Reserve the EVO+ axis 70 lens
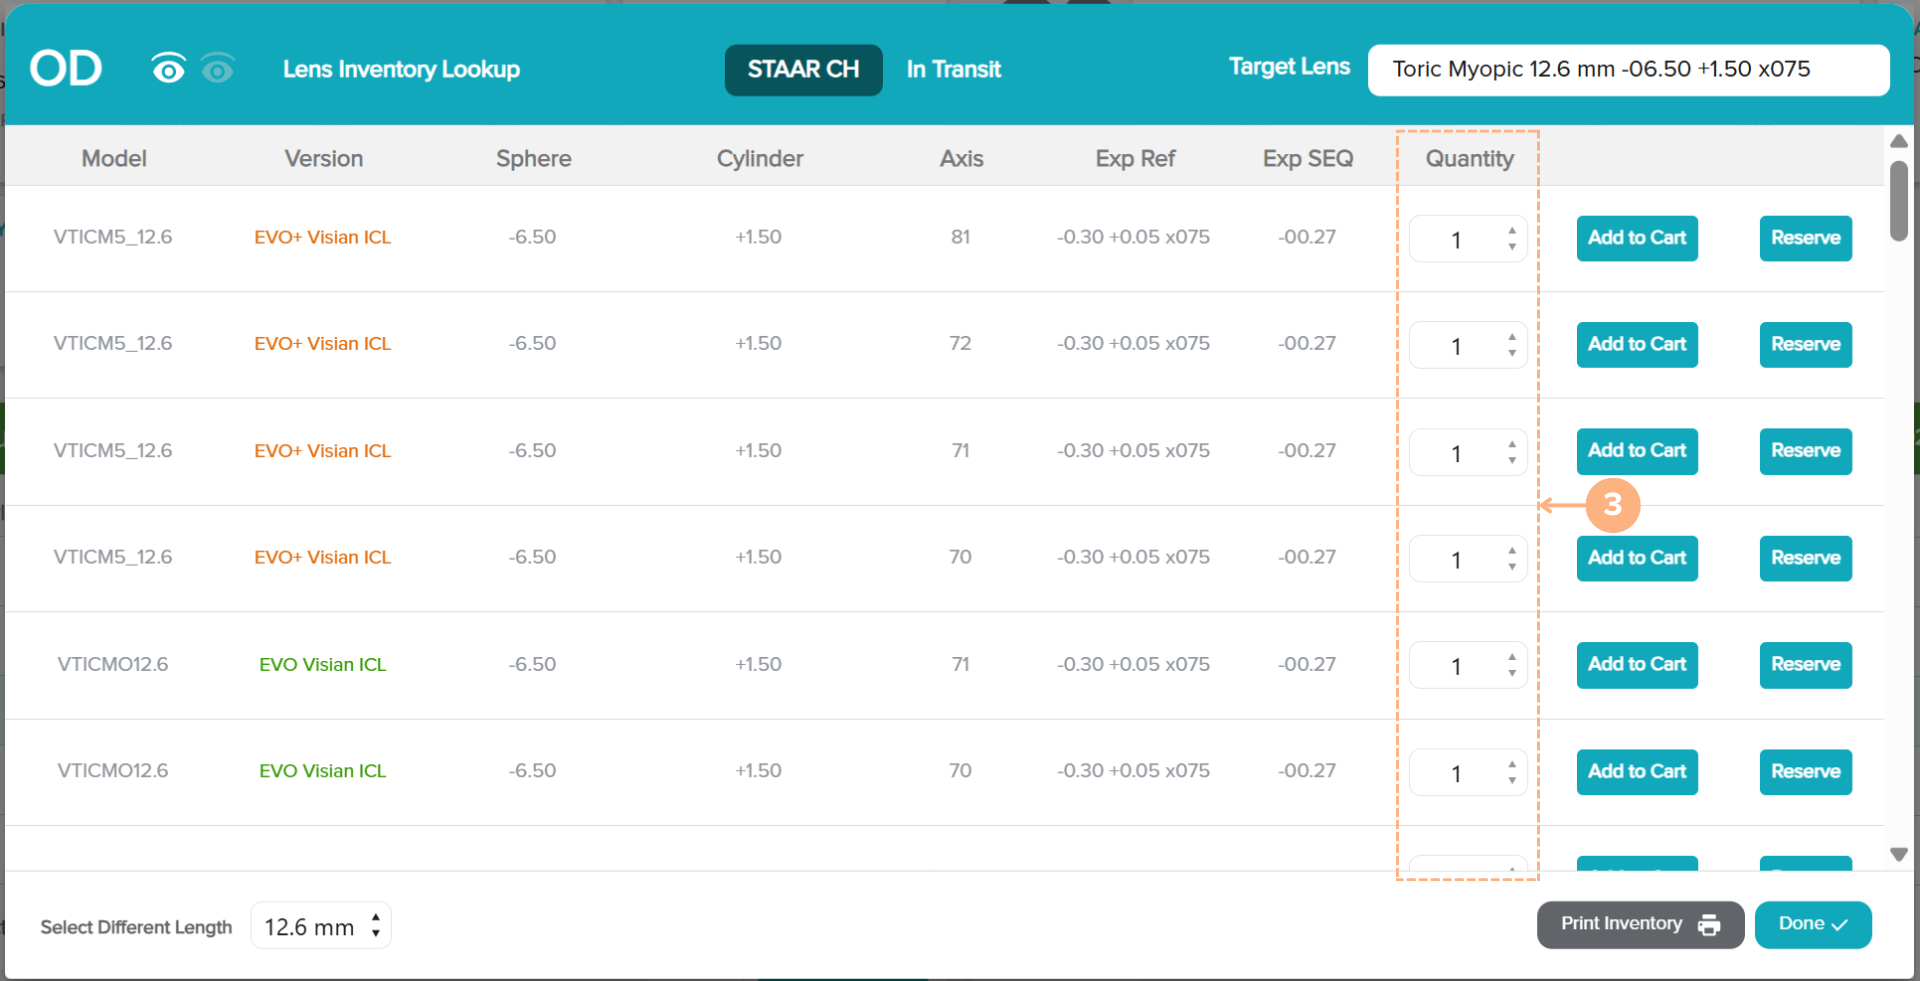This screenshot has height=981, width=1920. 1805,558
